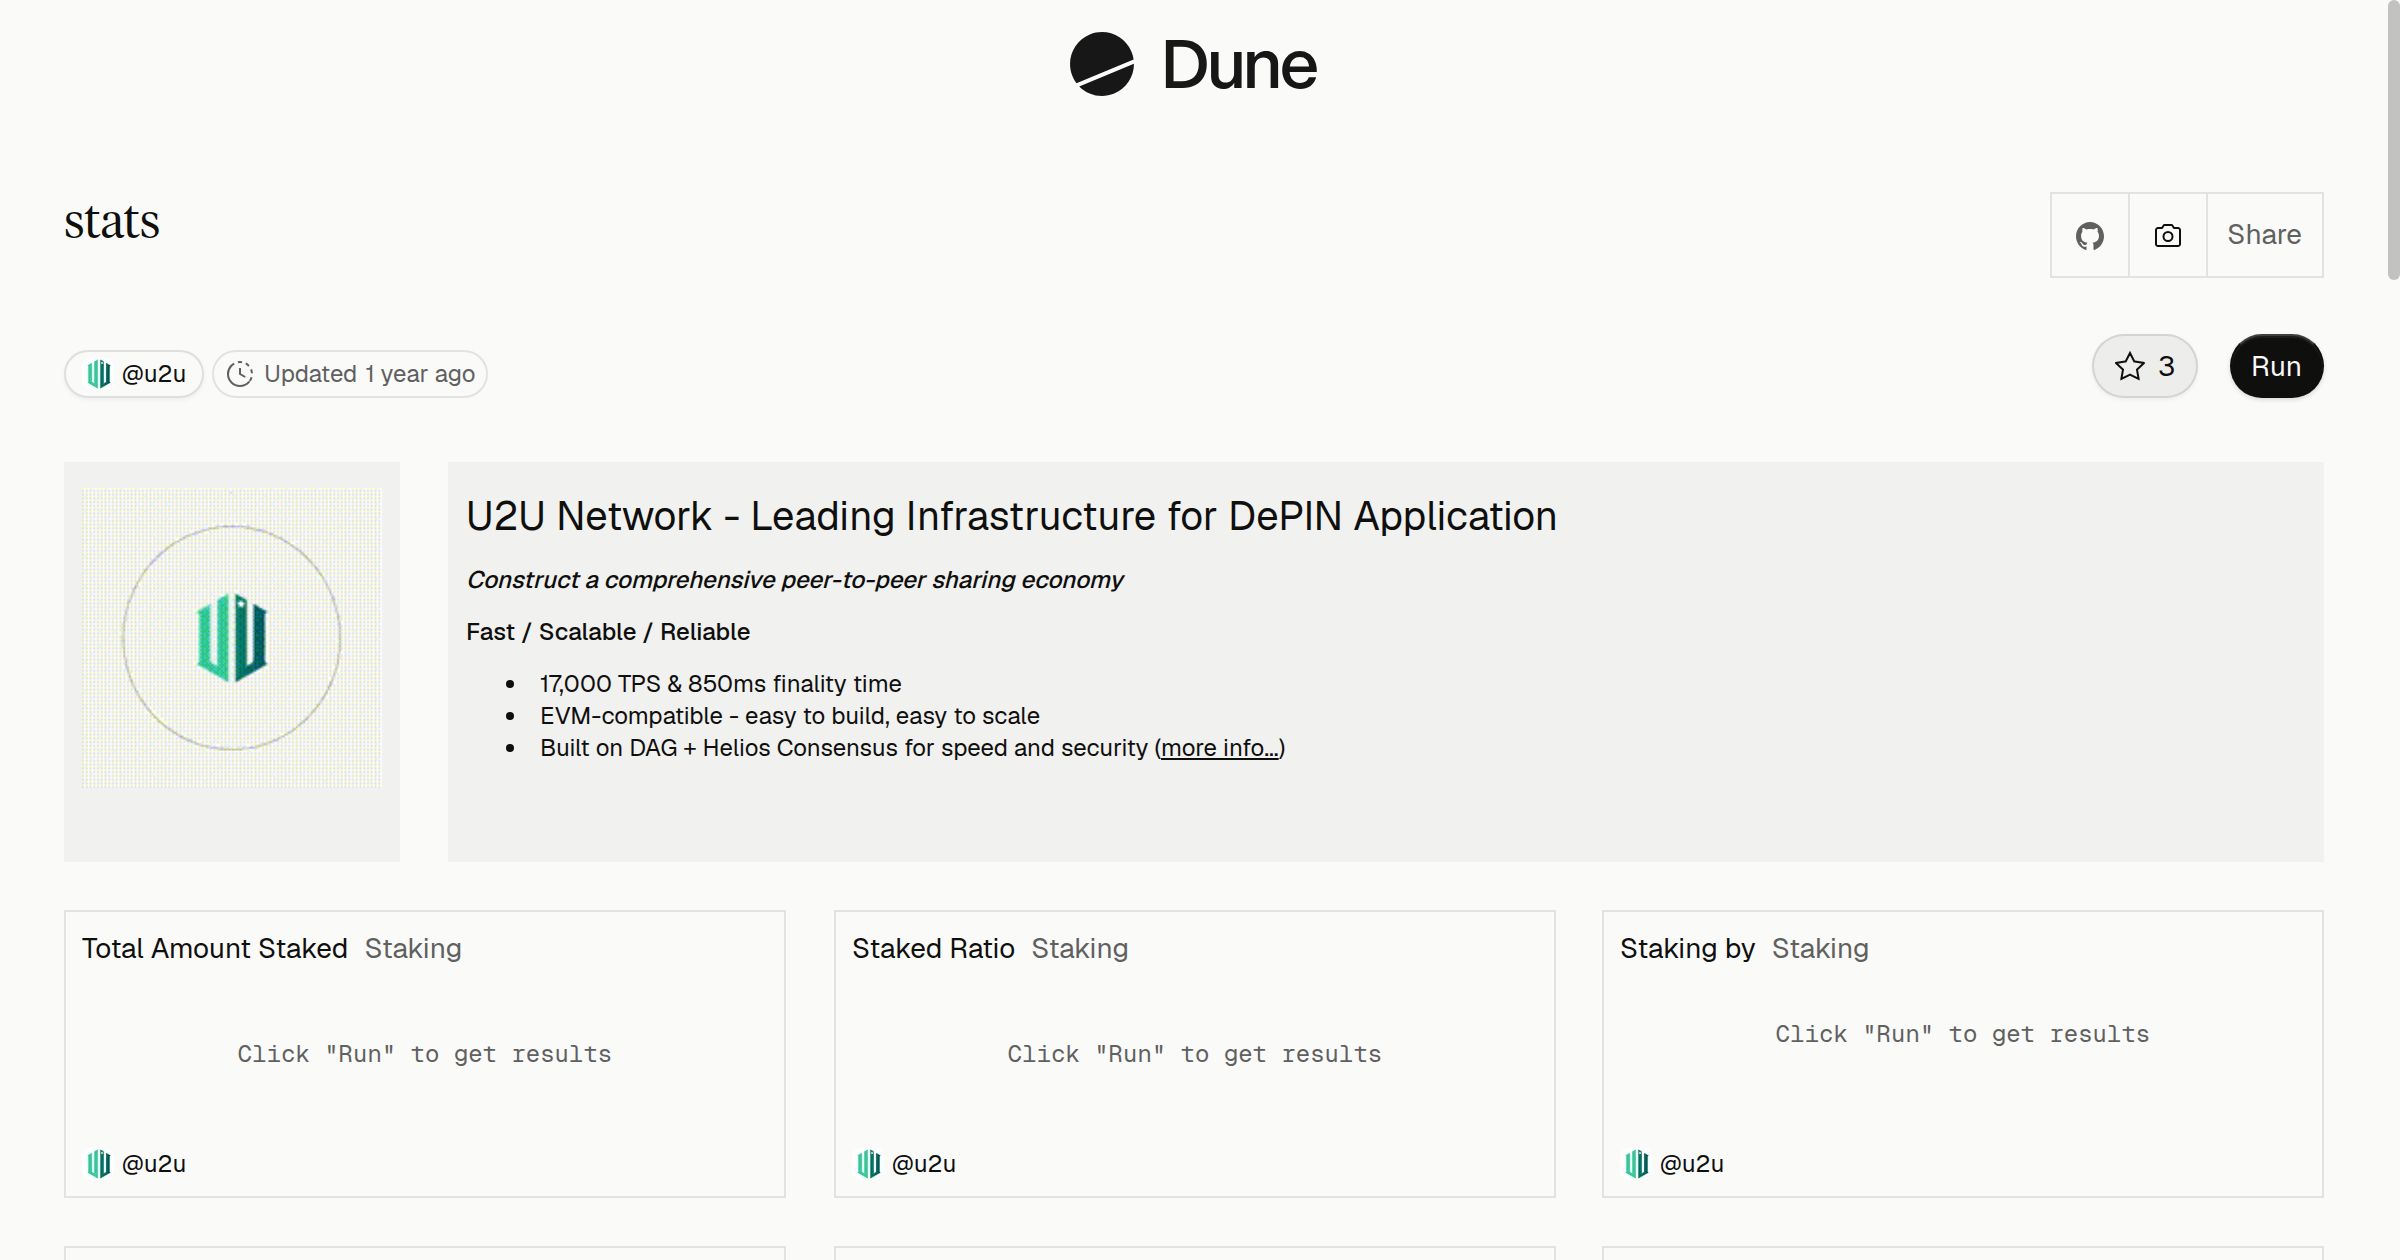Click the U2U logo thumbnail image
The width and height of the screenshot is (2400, 1260).
pyautogui.click(x=232, y=638)
